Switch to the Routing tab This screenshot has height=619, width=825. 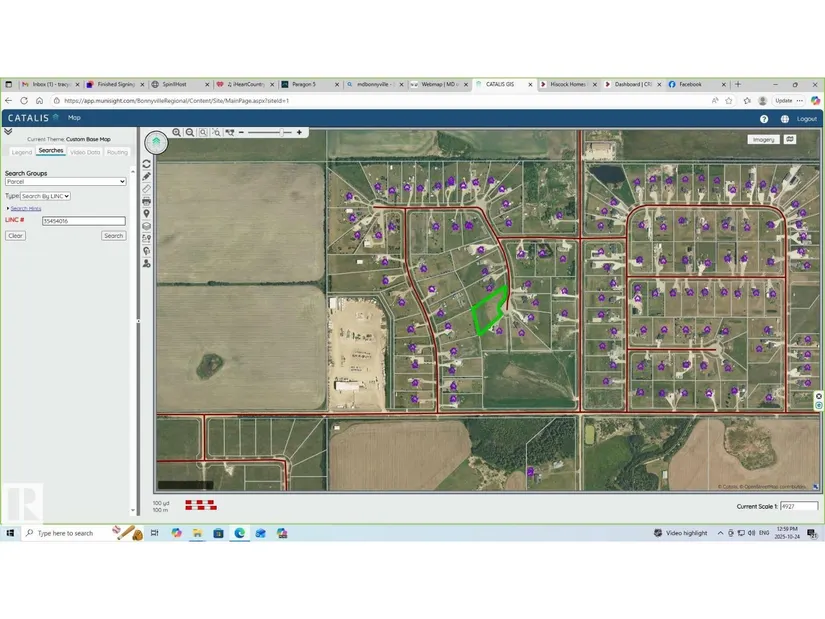117,152
